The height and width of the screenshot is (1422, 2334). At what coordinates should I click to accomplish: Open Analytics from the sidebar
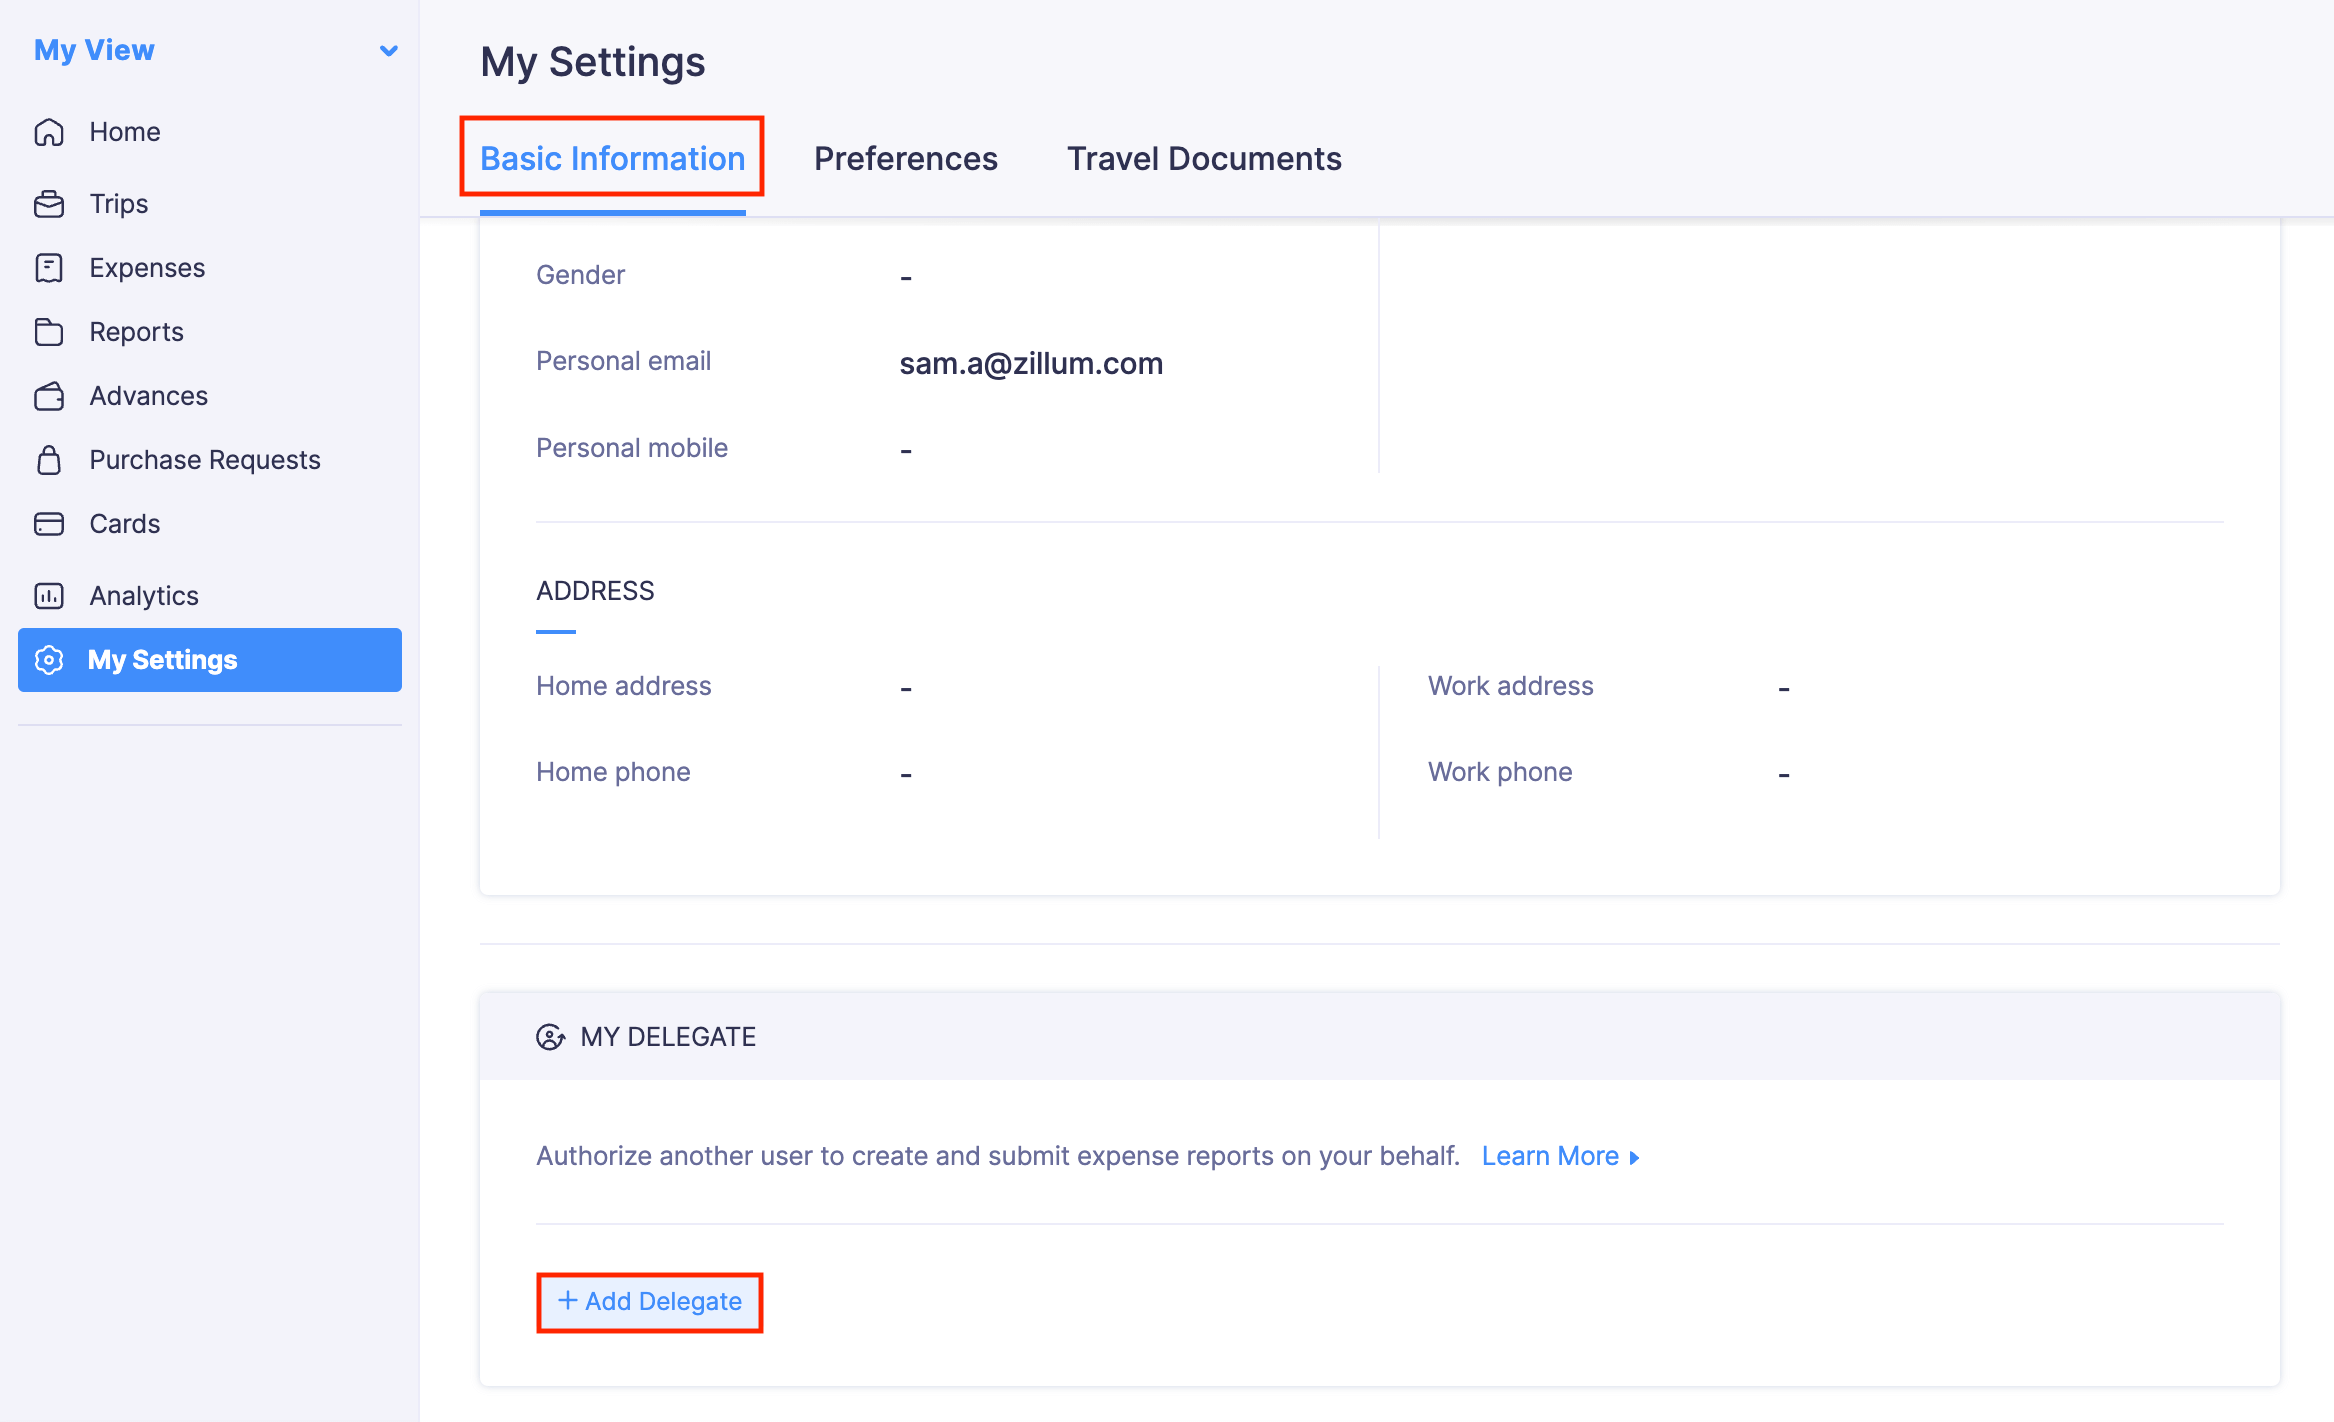coord(210,596)
